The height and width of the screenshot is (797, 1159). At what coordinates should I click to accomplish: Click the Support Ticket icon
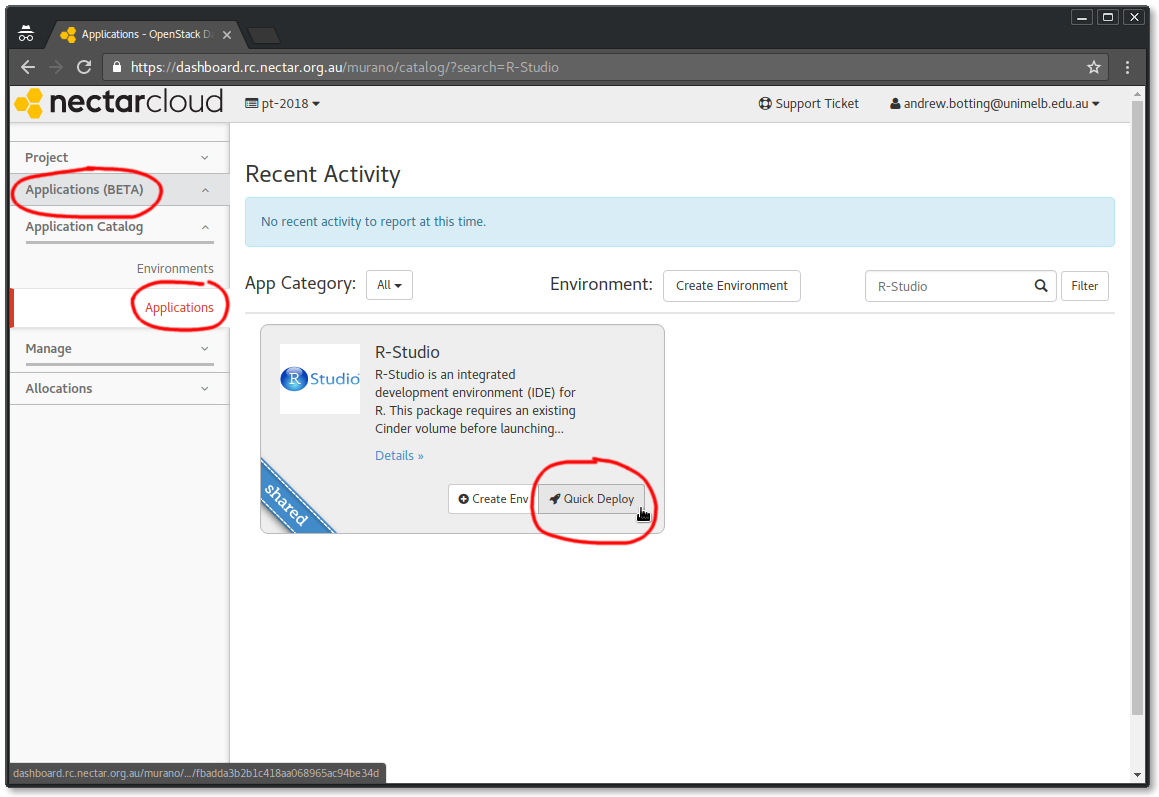click(766, 103)
